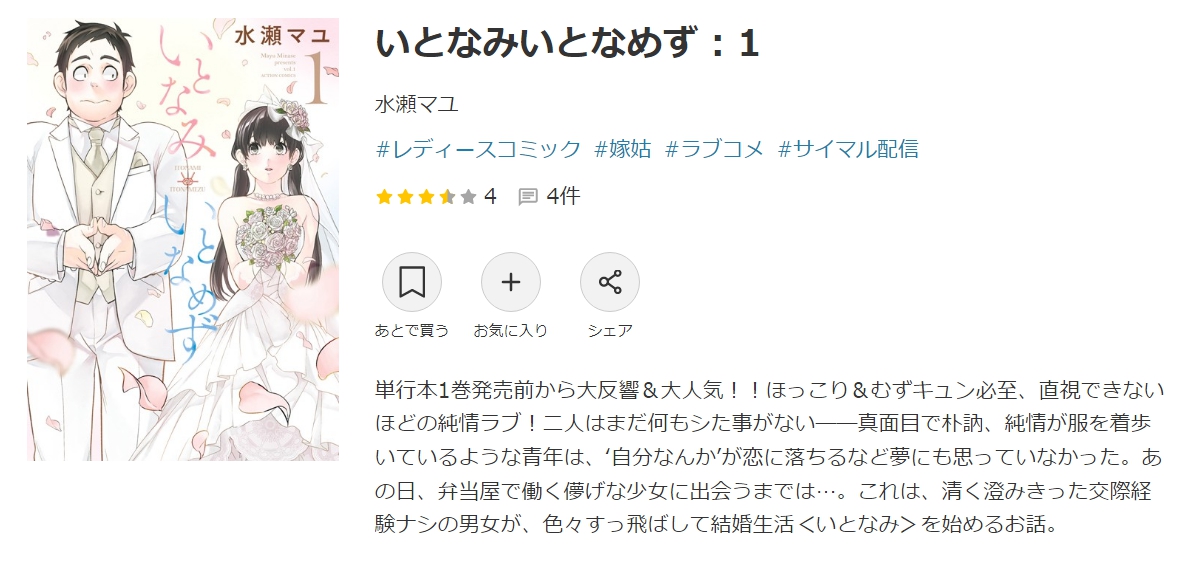Open author 水瀬マユ link below title
The width and height of the screenshot is (1191, 561).
pos(417,104)
